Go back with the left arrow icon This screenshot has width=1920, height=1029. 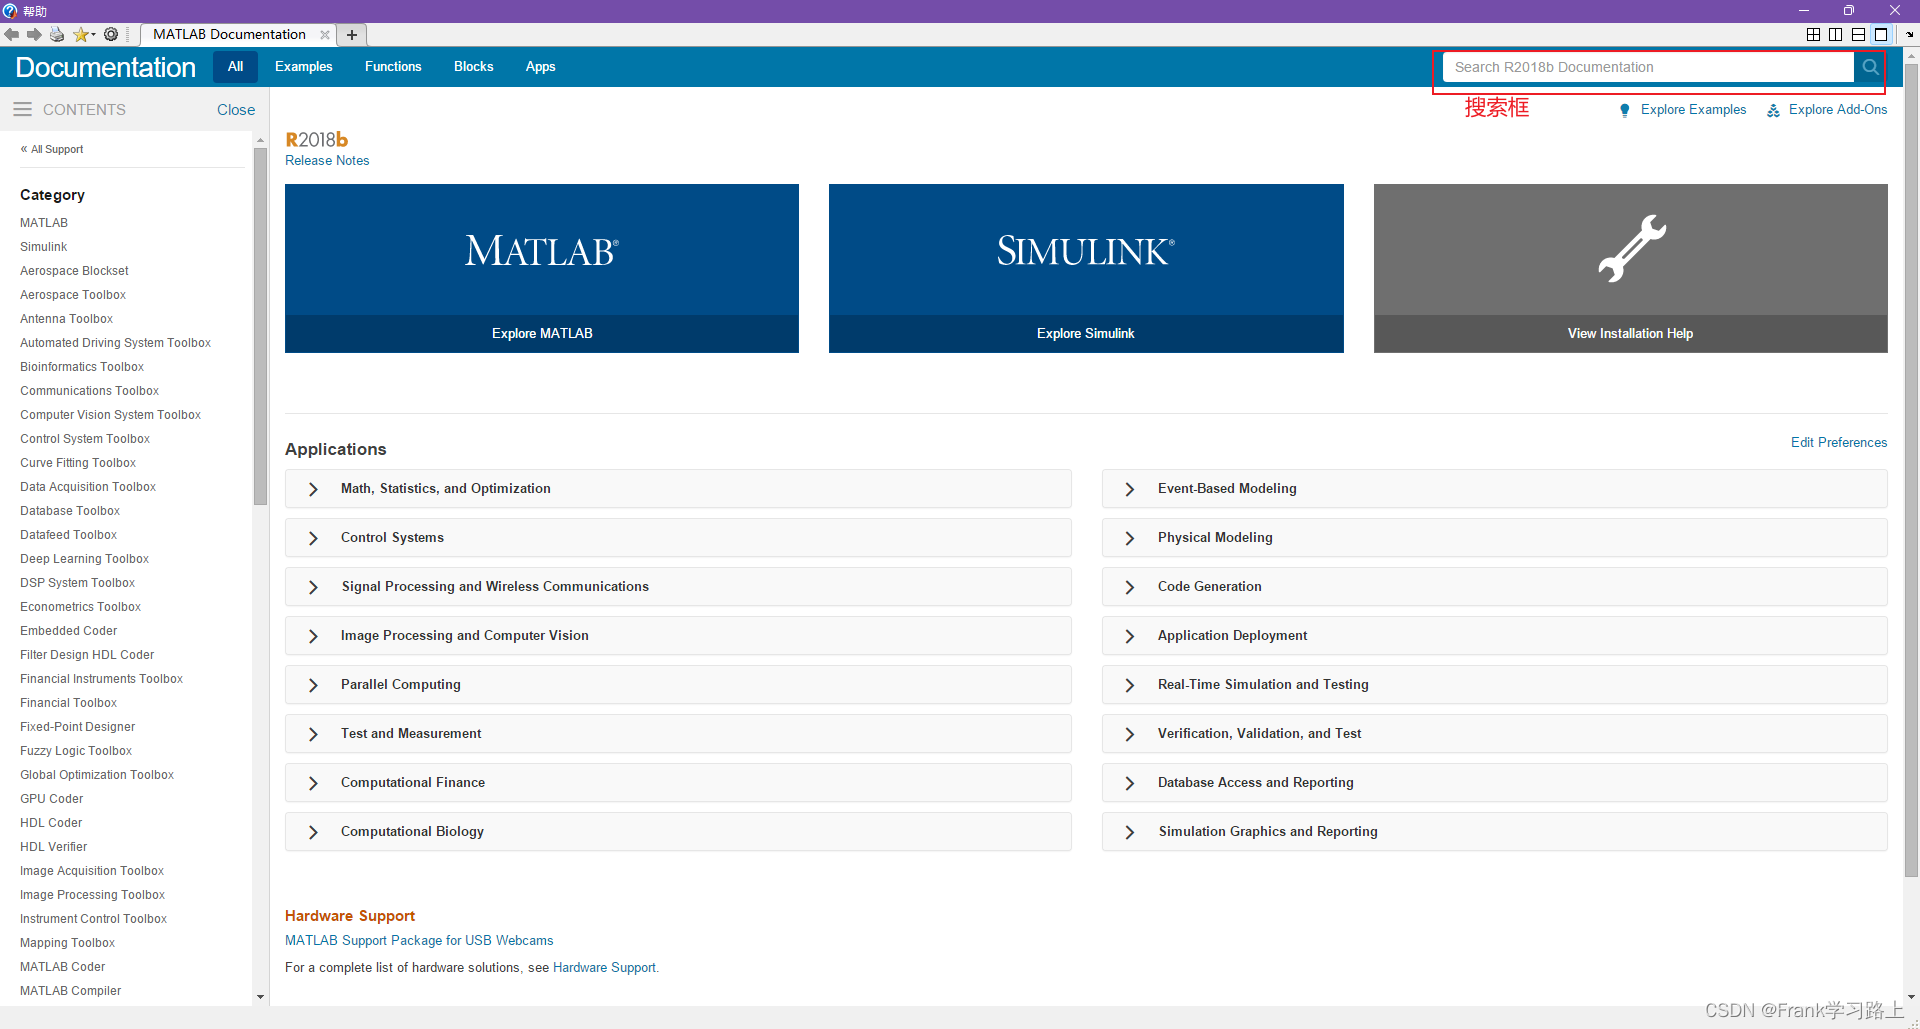point(12,34)
